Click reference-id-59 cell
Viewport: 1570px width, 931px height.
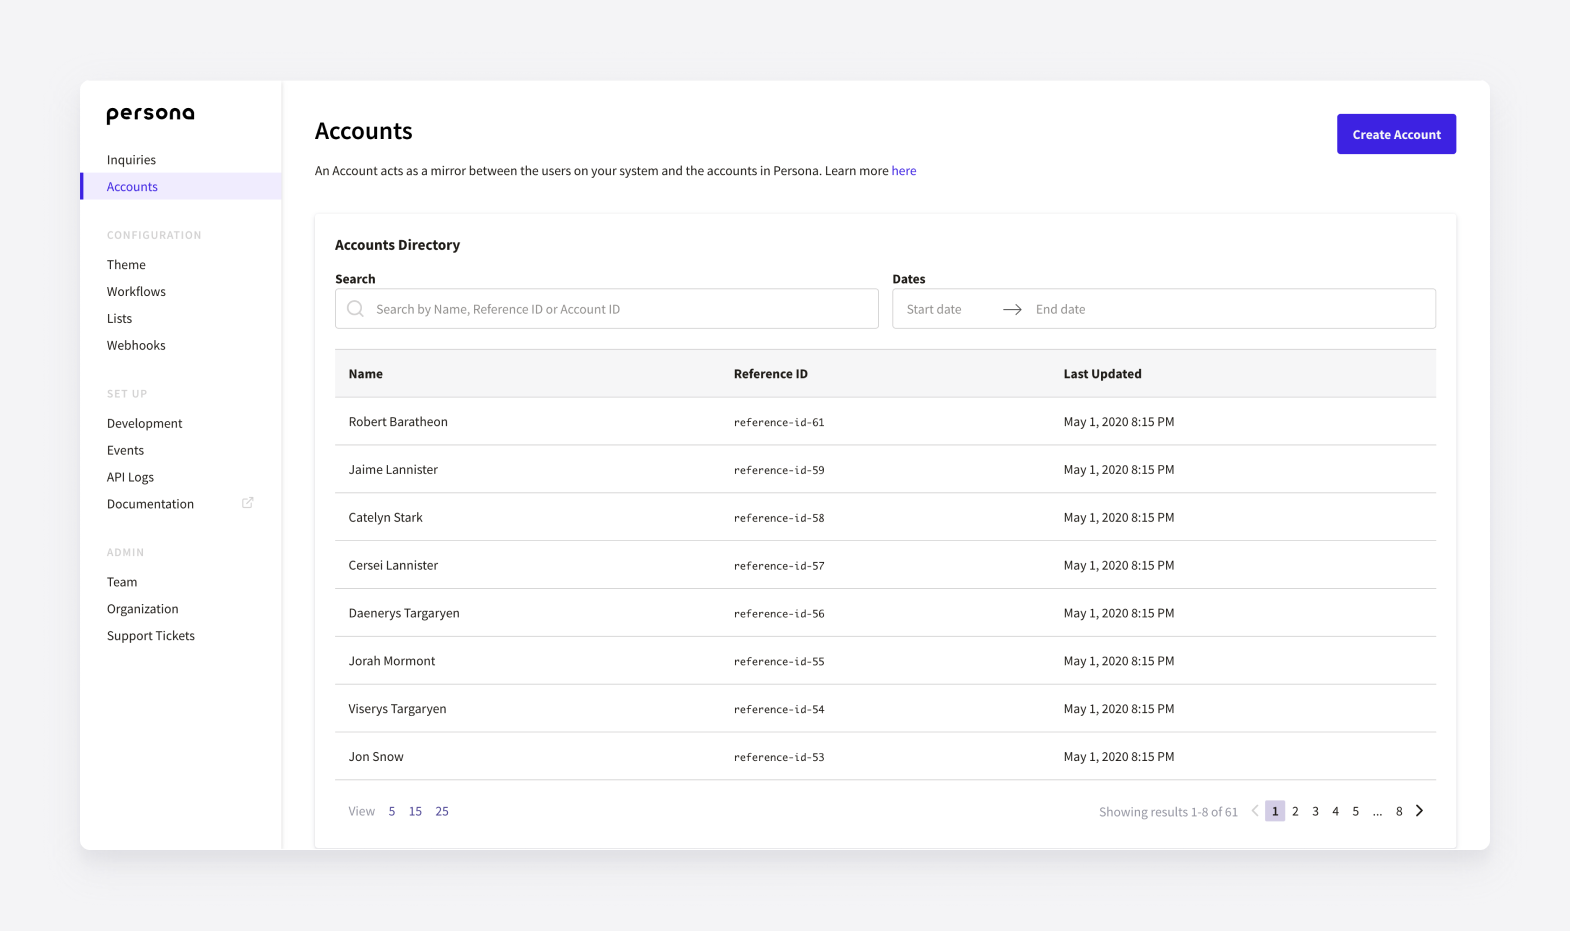pos(779,471)
